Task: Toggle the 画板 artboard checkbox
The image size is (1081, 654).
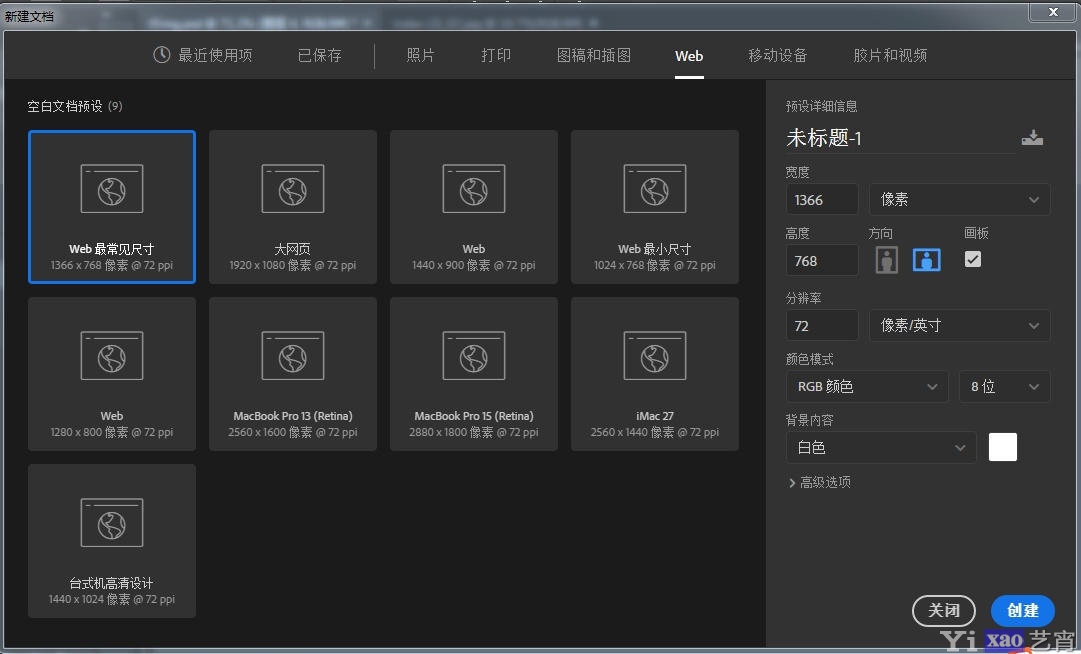Action: (x=973, y=259)
